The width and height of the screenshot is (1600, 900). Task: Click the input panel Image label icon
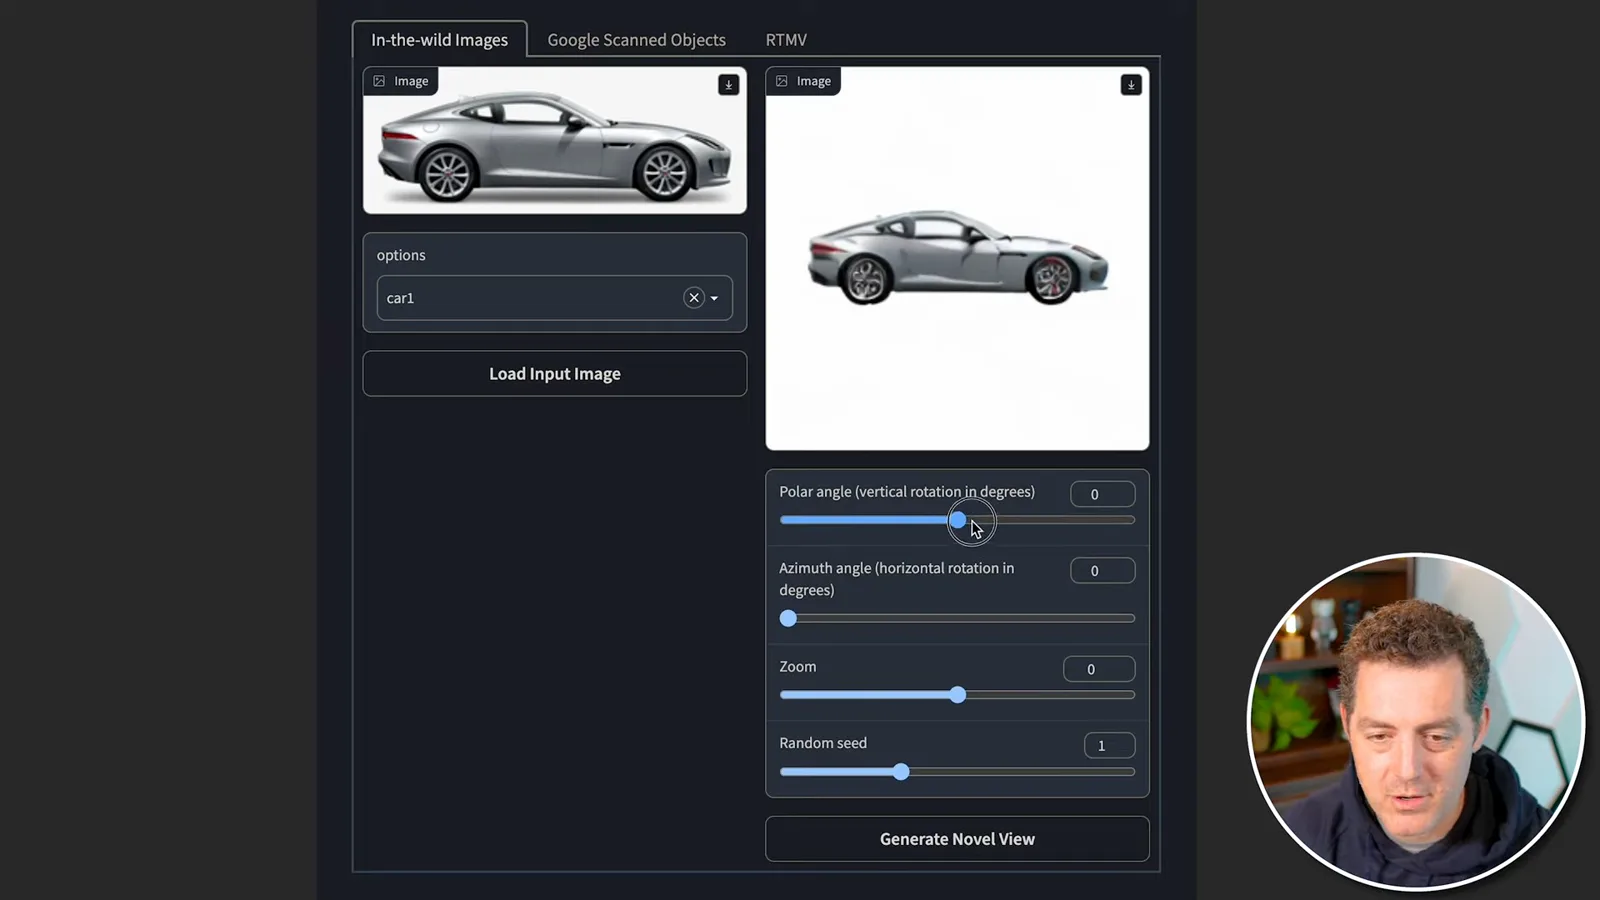point(379,81)
